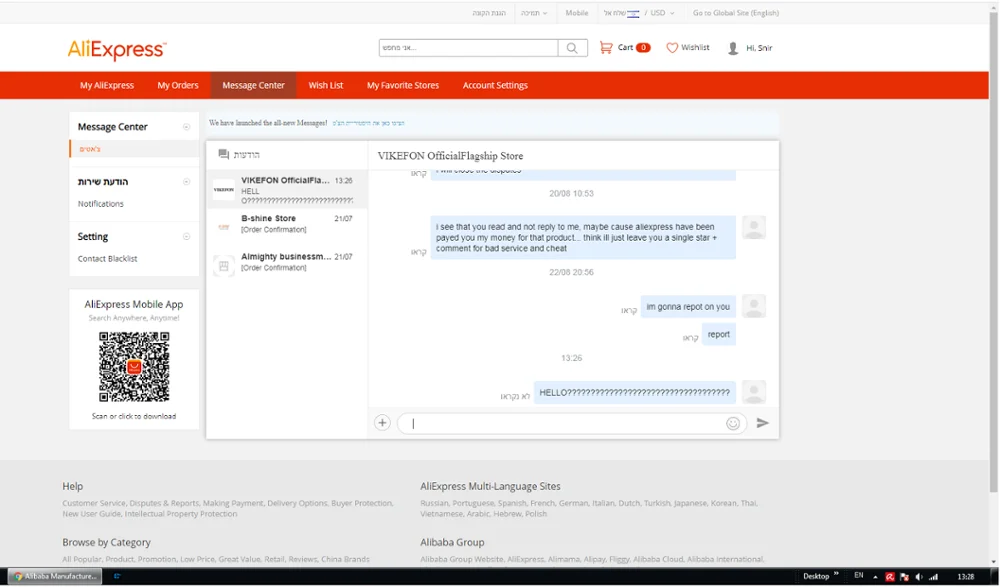Click the Almighty businessm... store avatar icon

[x=224, y=266]
